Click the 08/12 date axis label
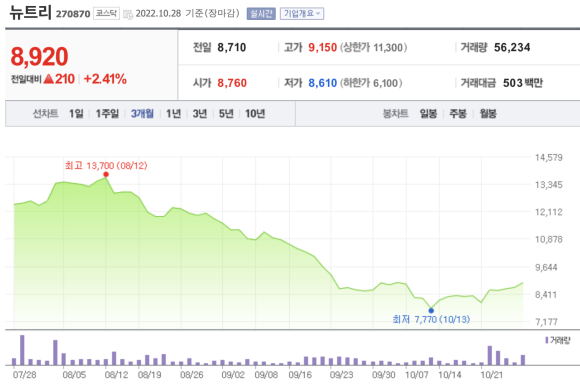The height and width of the screenshot is (392, 580). (x=117, y=375)
